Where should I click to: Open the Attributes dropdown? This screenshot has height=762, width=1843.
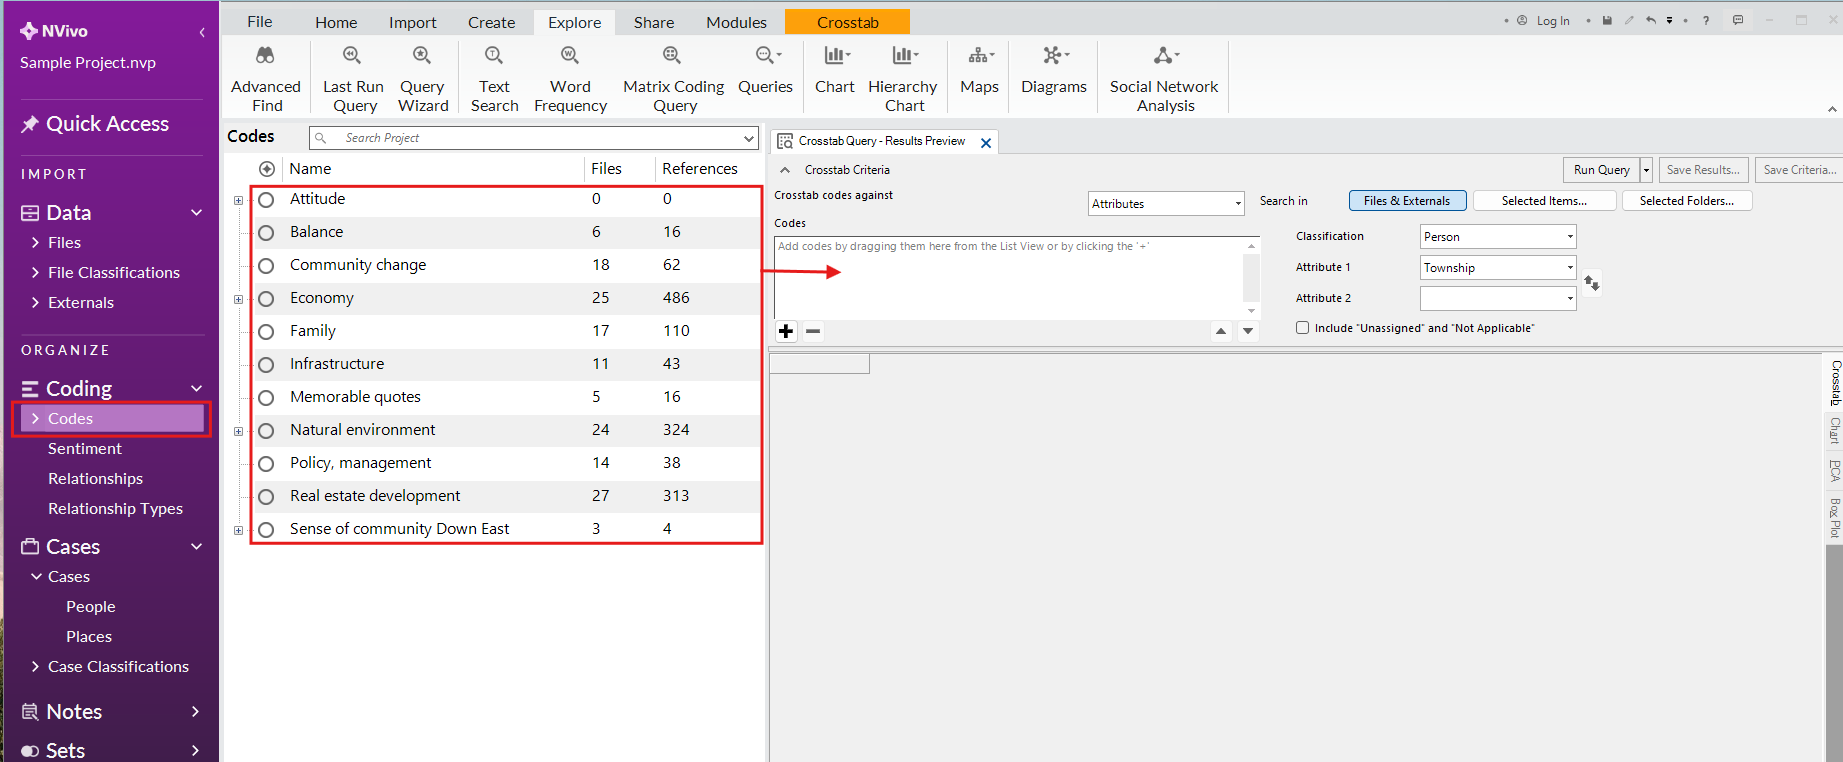coord(1166,203)
